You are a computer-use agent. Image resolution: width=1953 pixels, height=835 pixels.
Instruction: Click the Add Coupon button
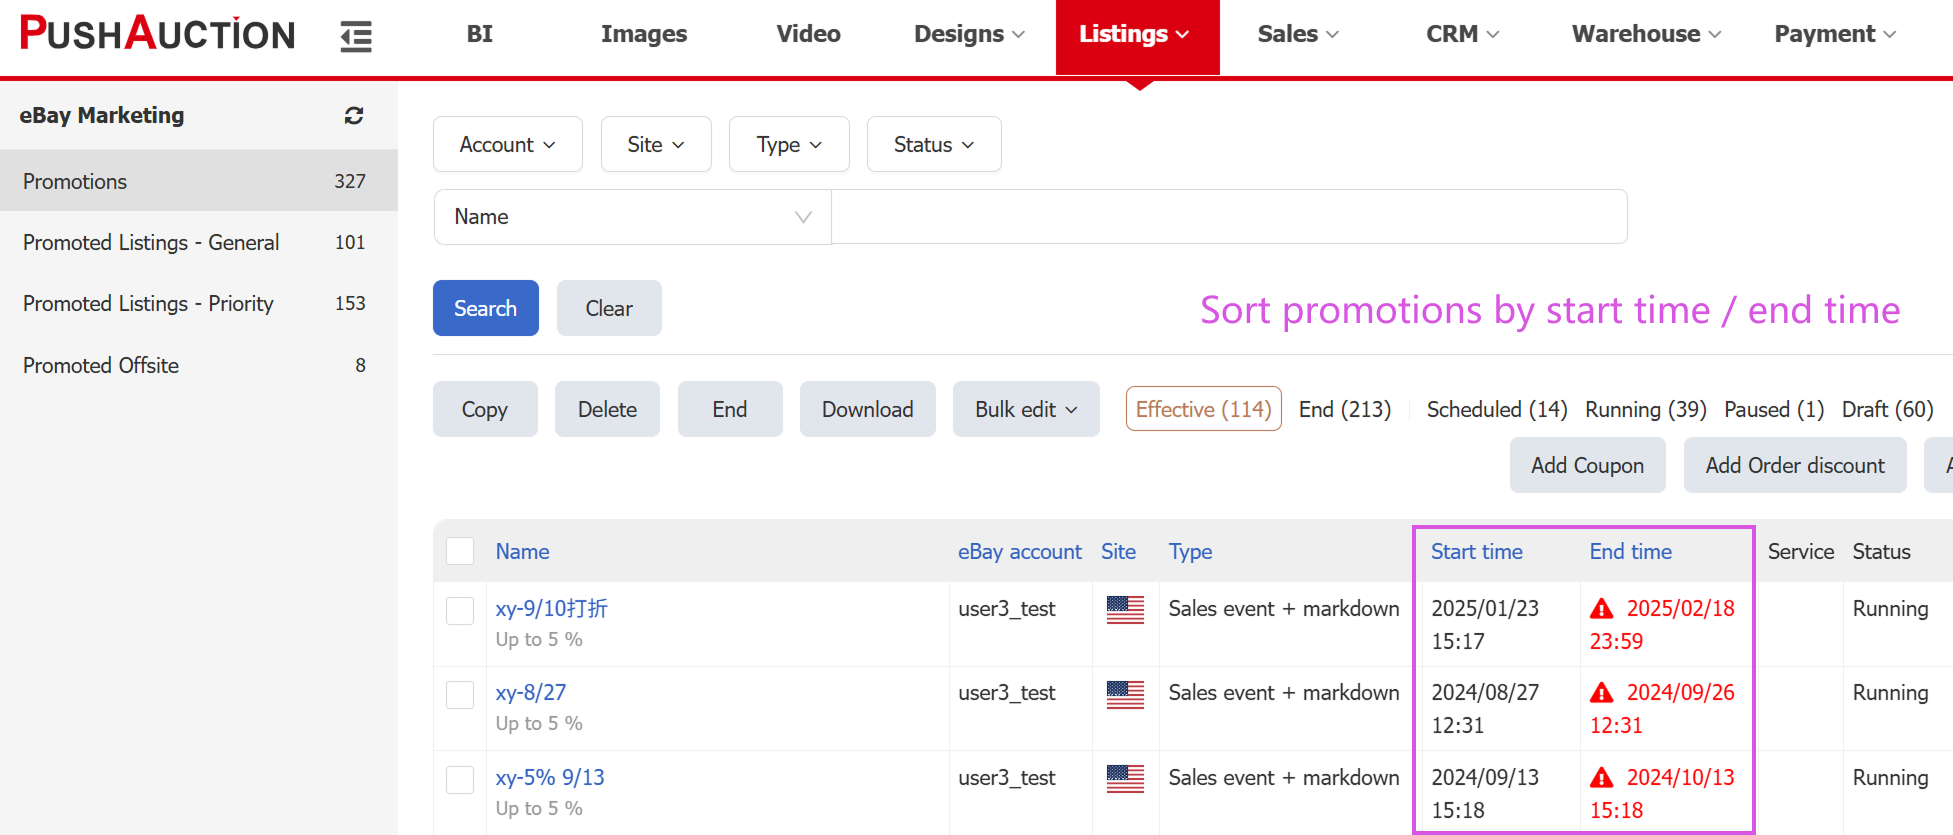coord(1587,466)
